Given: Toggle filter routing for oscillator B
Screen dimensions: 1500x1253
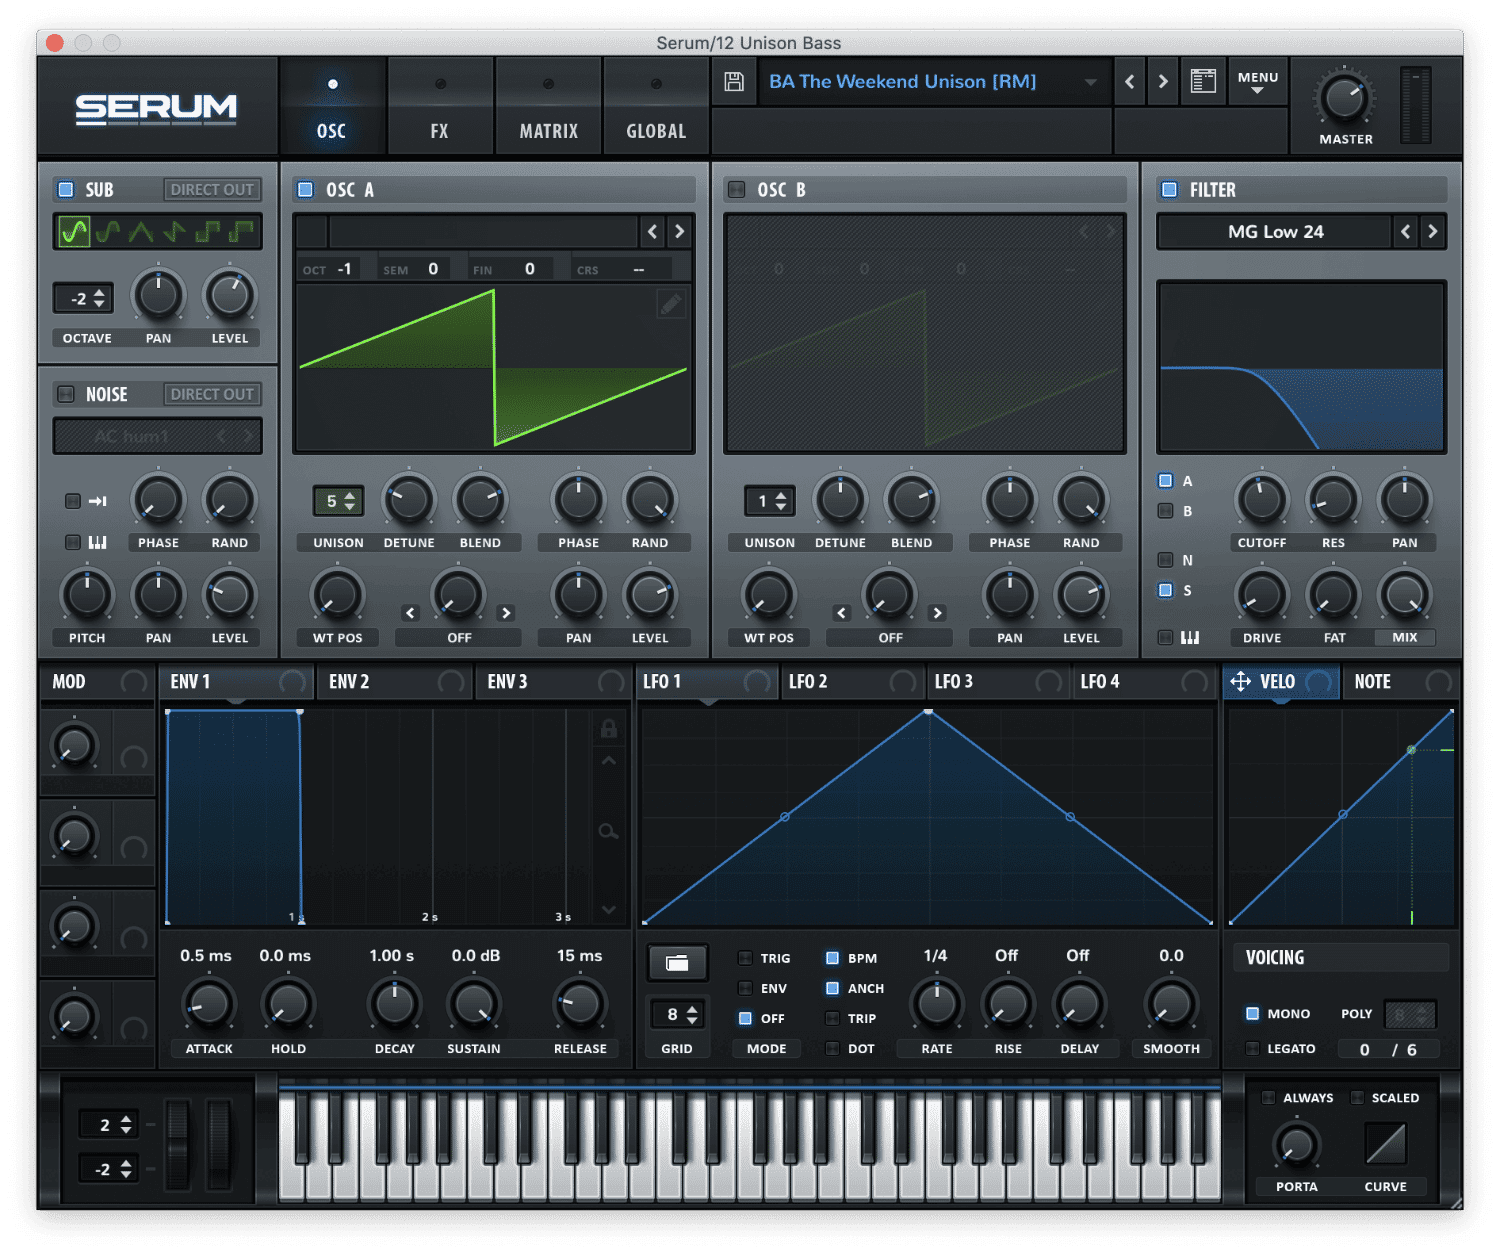Looking at the screenshot, I should click(x=1166, y=511).
